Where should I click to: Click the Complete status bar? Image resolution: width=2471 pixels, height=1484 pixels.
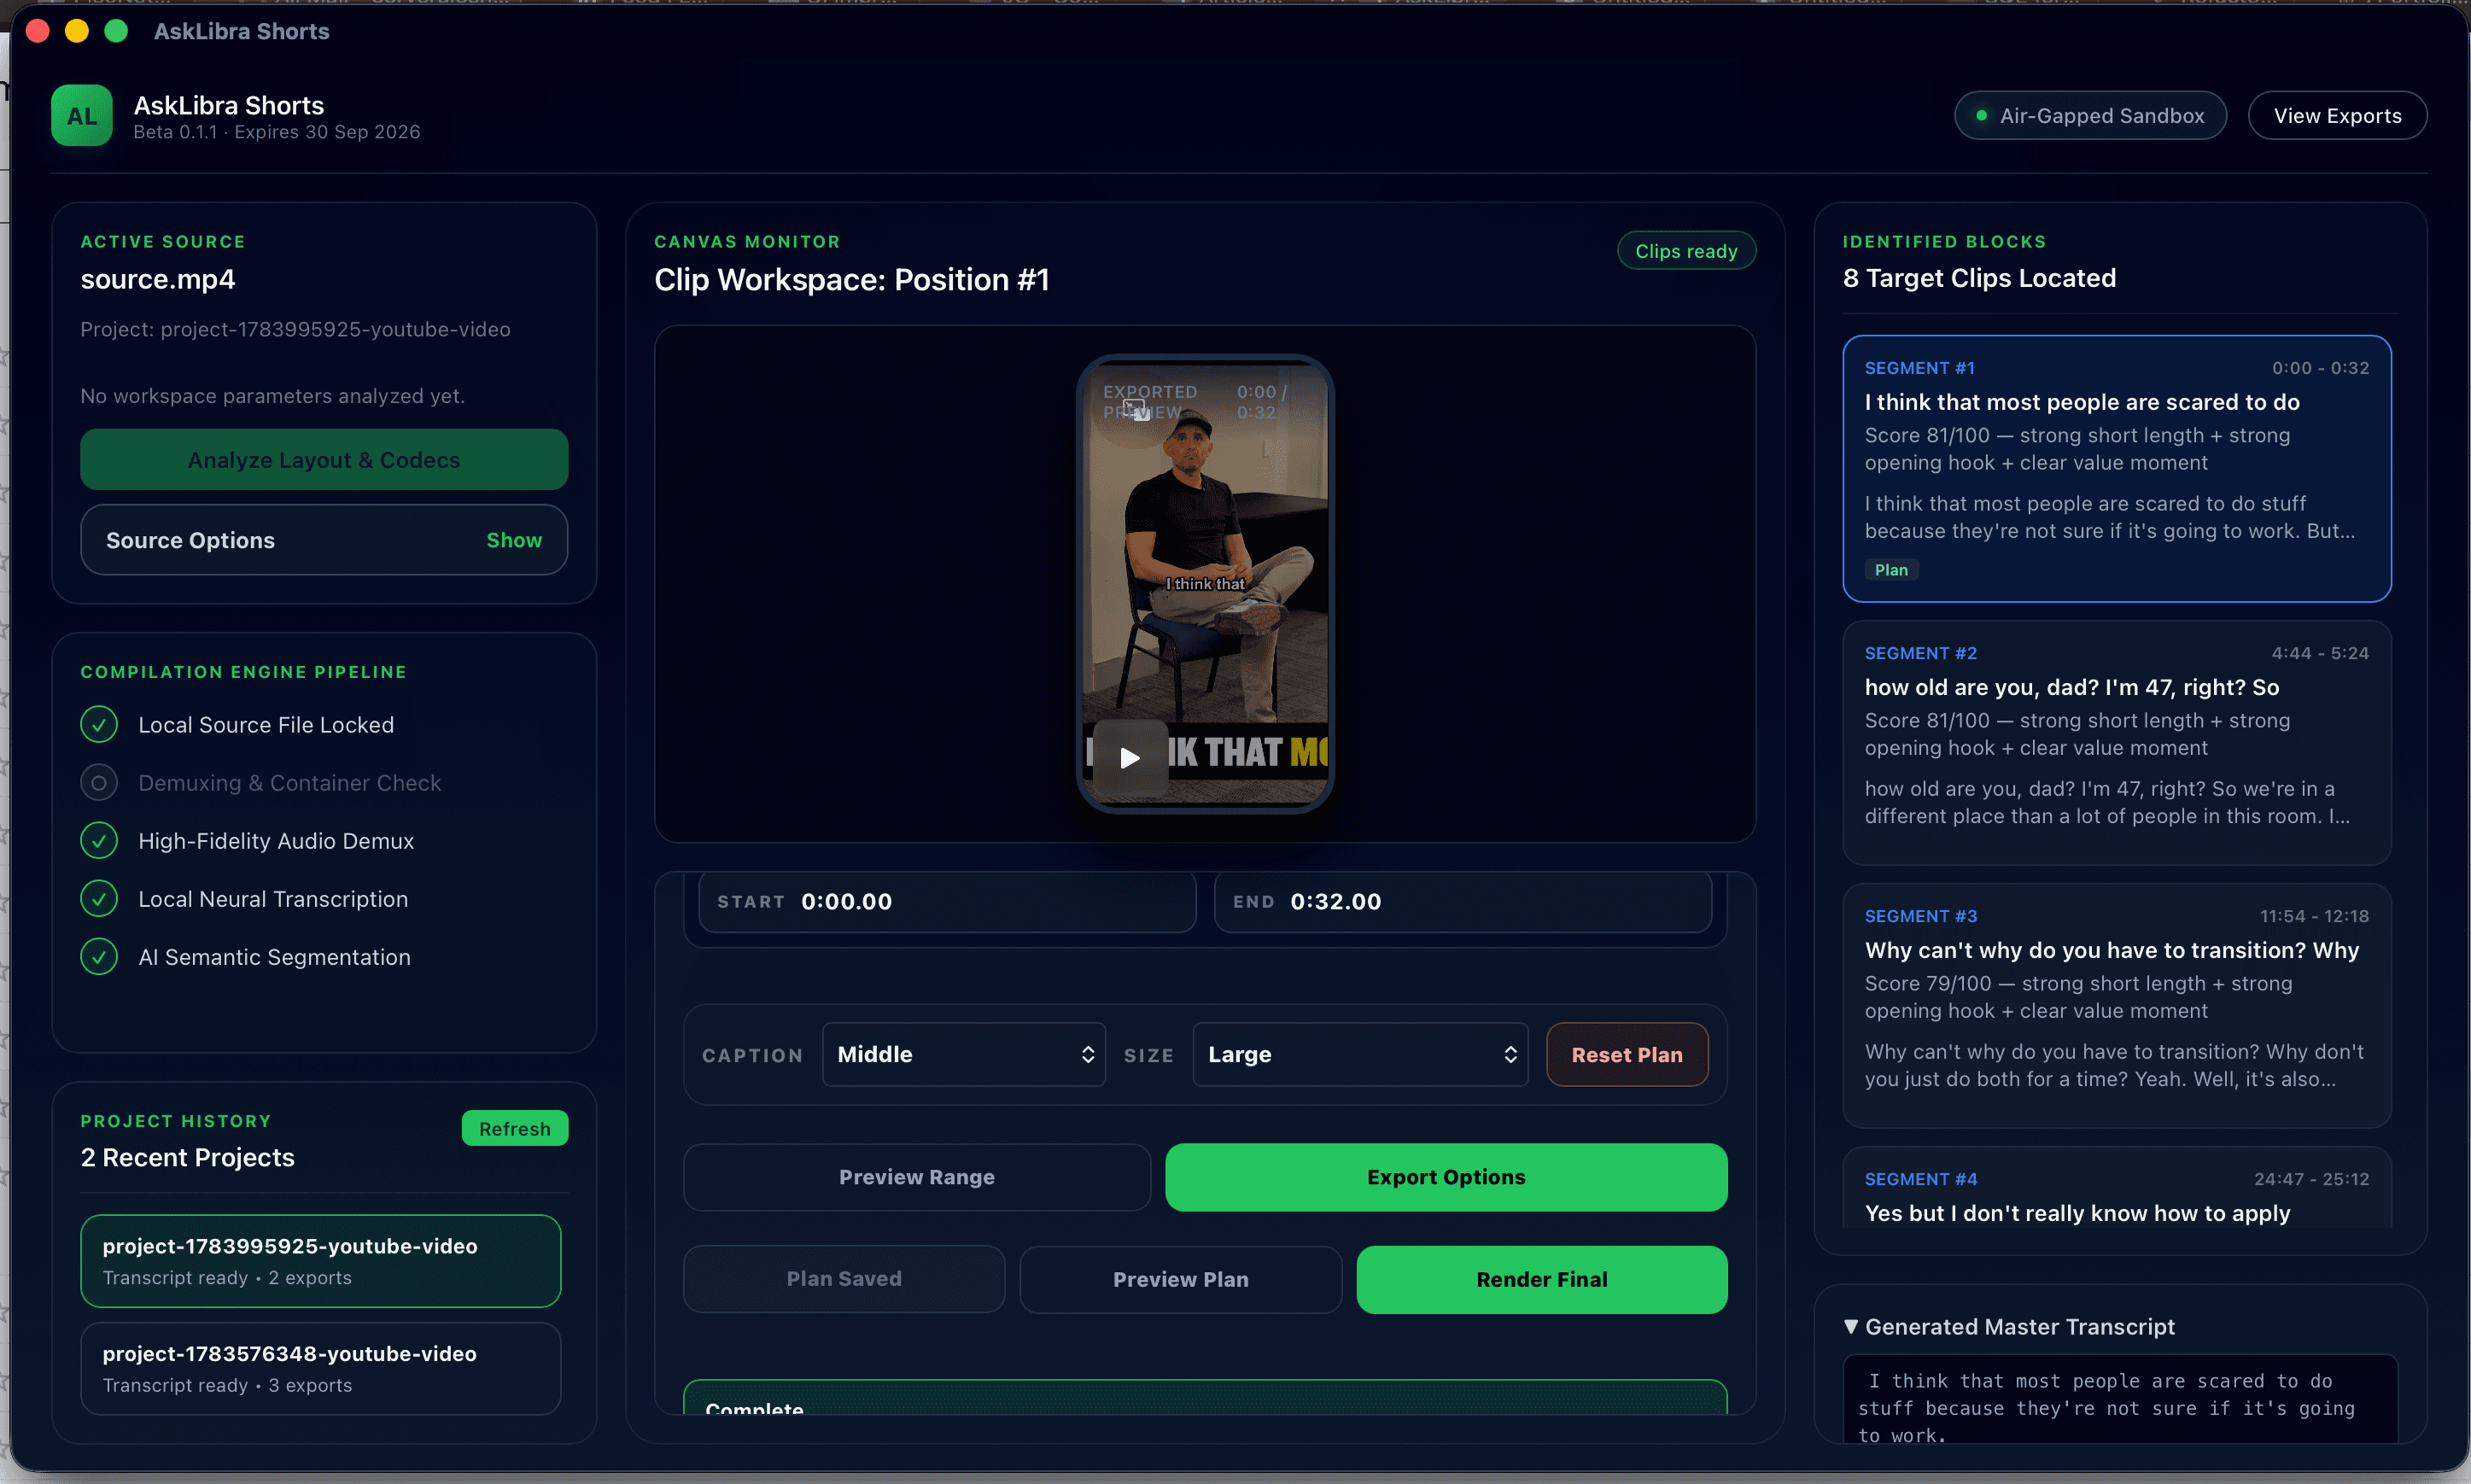click(1205, 1399)
